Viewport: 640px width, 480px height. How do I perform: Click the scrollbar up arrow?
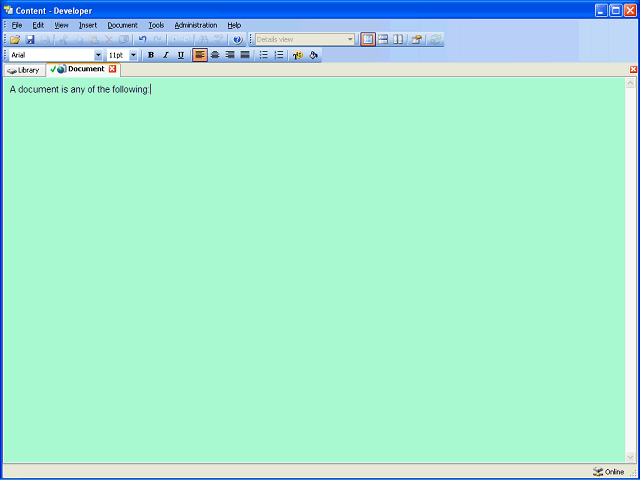630,84
